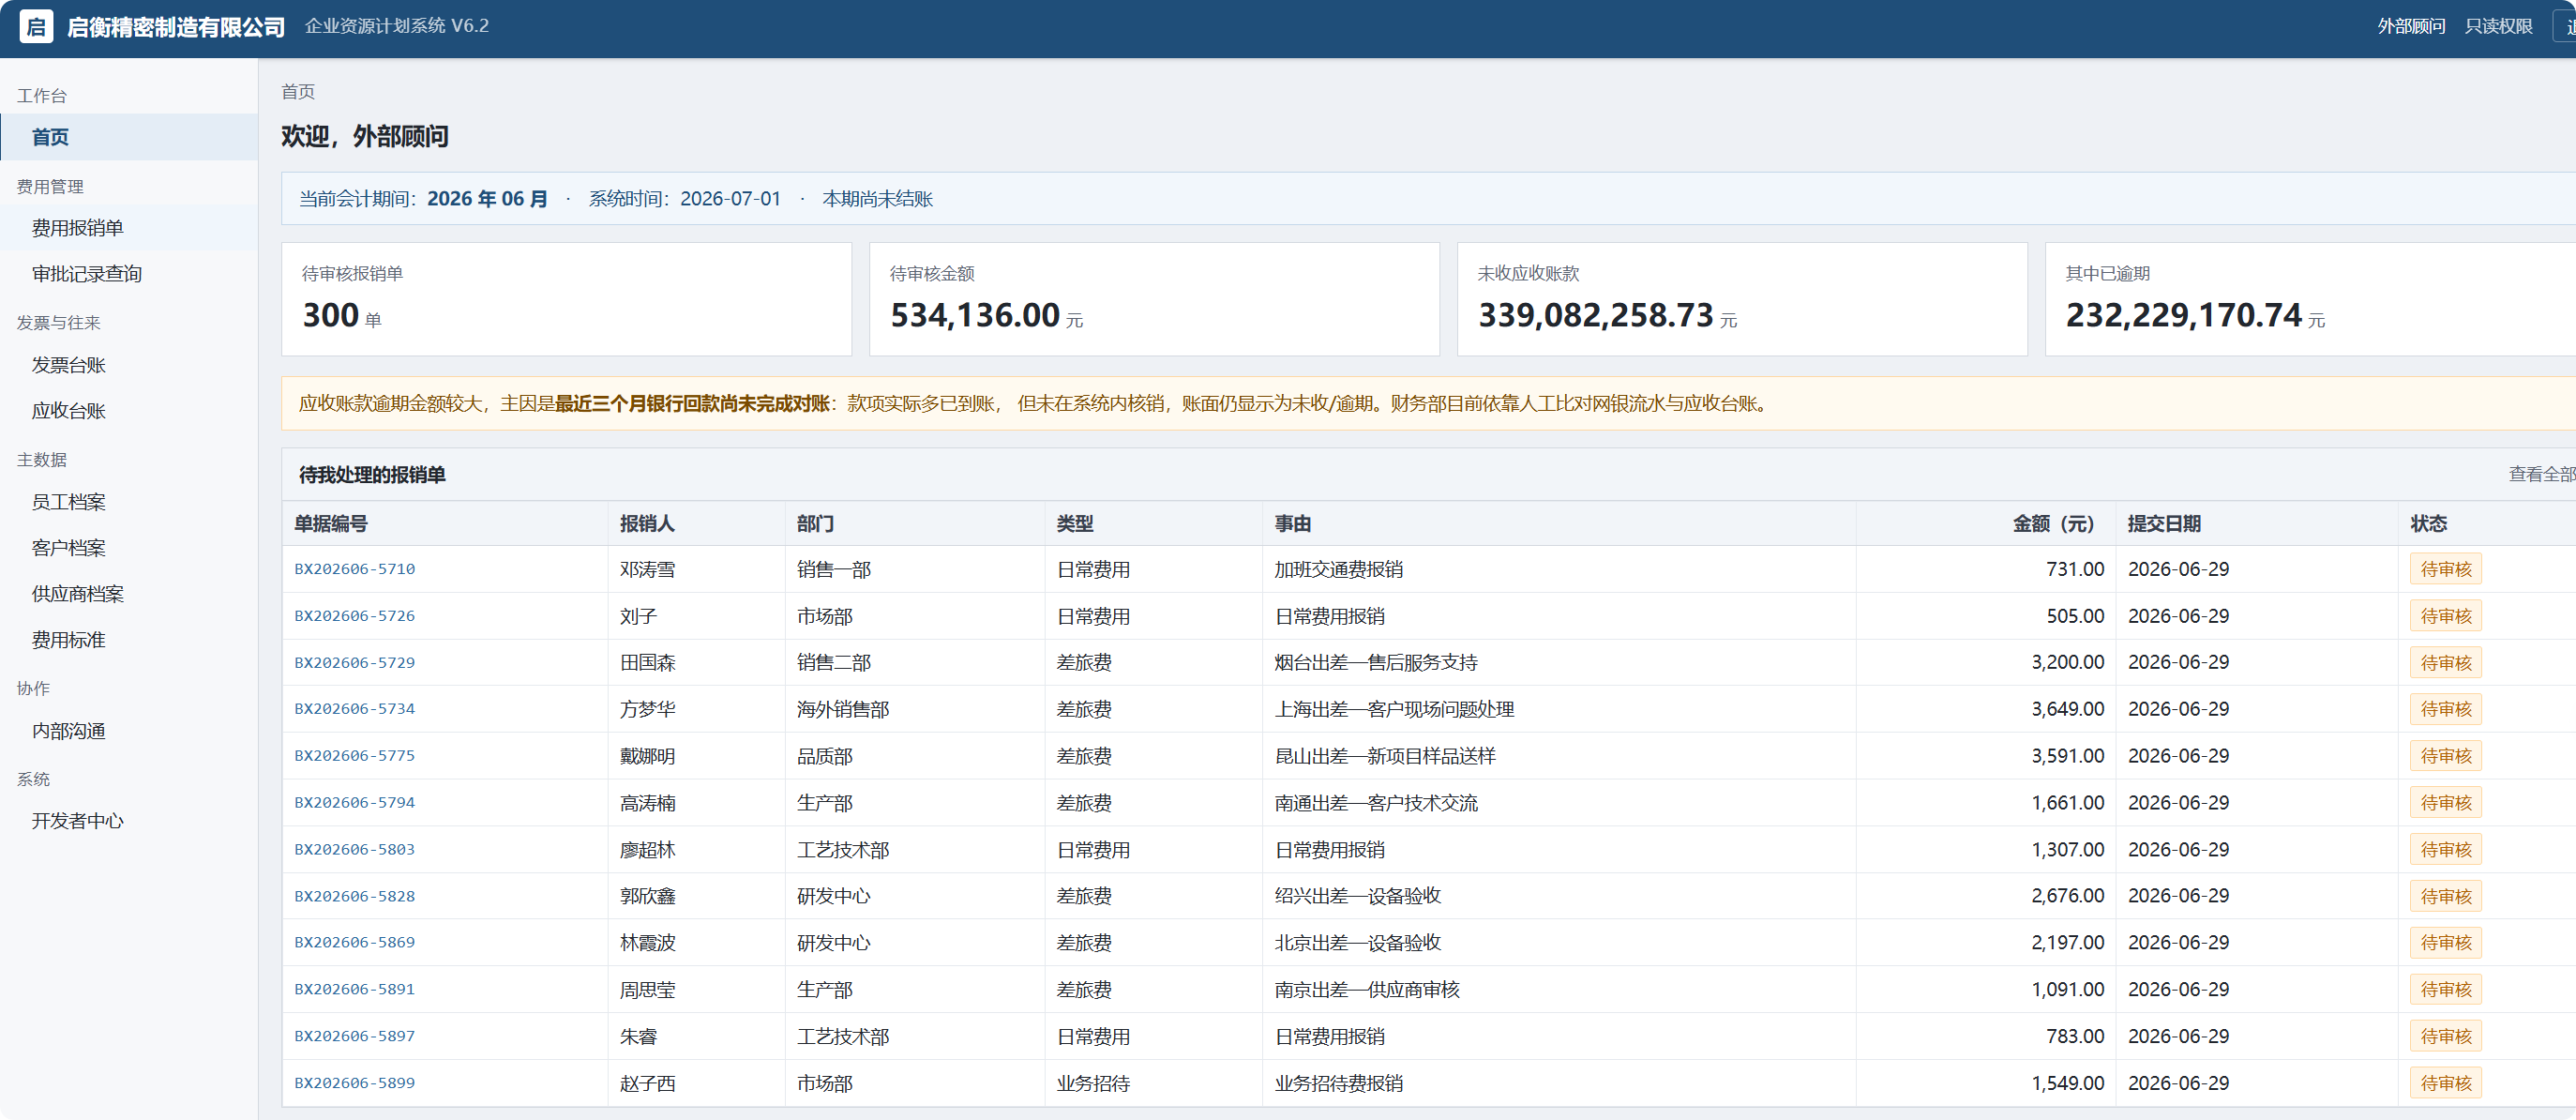
Task: Select 费用标准 in sidebar
Action: [129, 640]
